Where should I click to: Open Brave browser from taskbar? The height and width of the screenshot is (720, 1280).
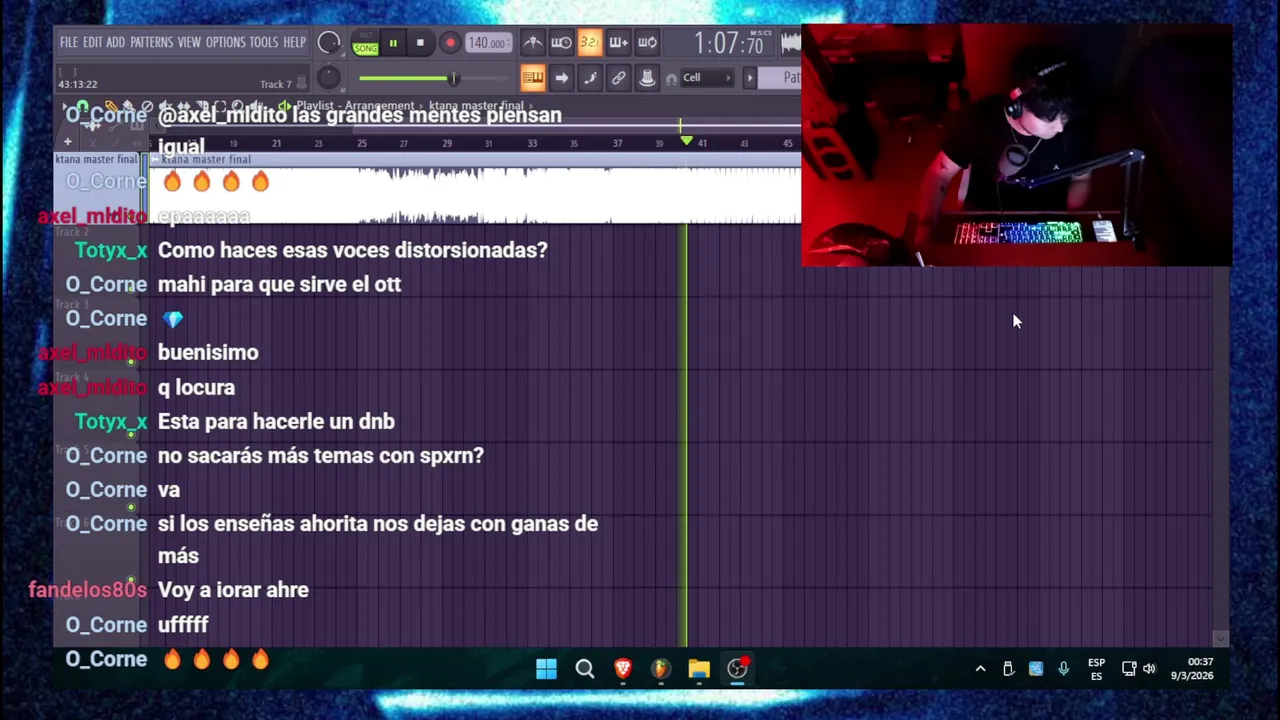point(623,669)
